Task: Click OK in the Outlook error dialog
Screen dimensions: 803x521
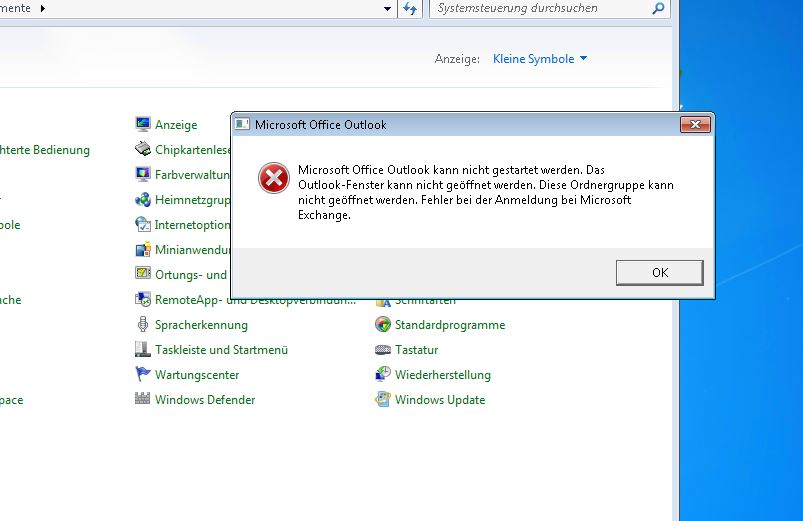Action: [660, 273]
